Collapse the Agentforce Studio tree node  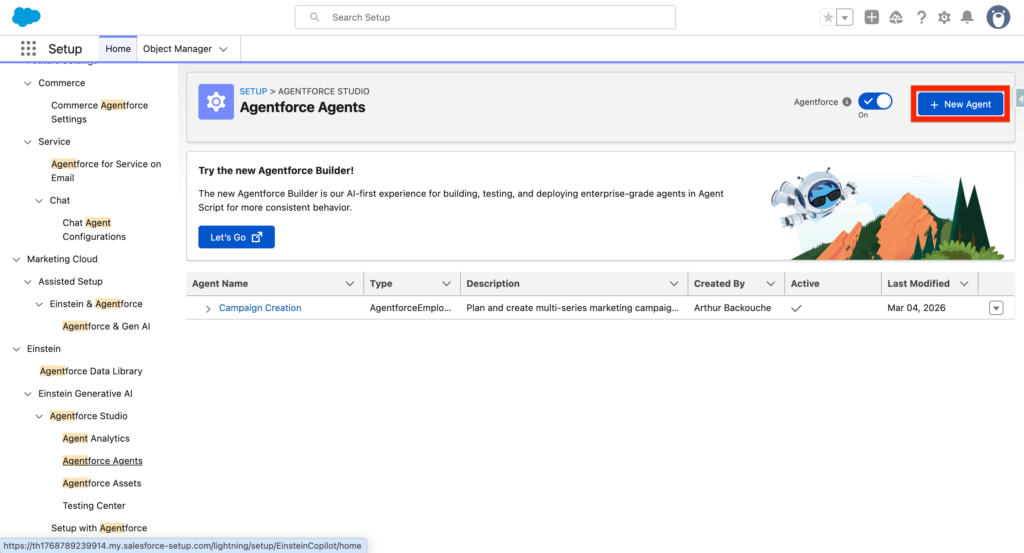39,416
